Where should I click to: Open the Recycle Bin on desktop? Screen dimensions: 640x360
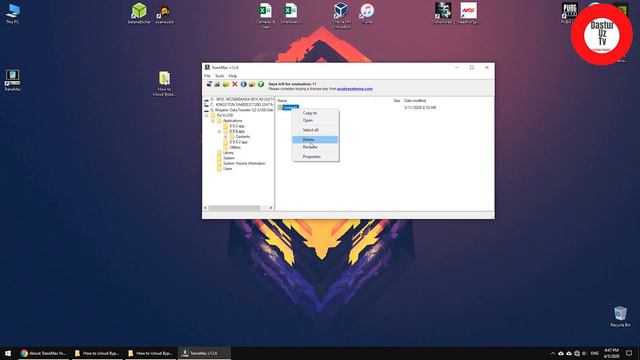(x=620, y=317)
